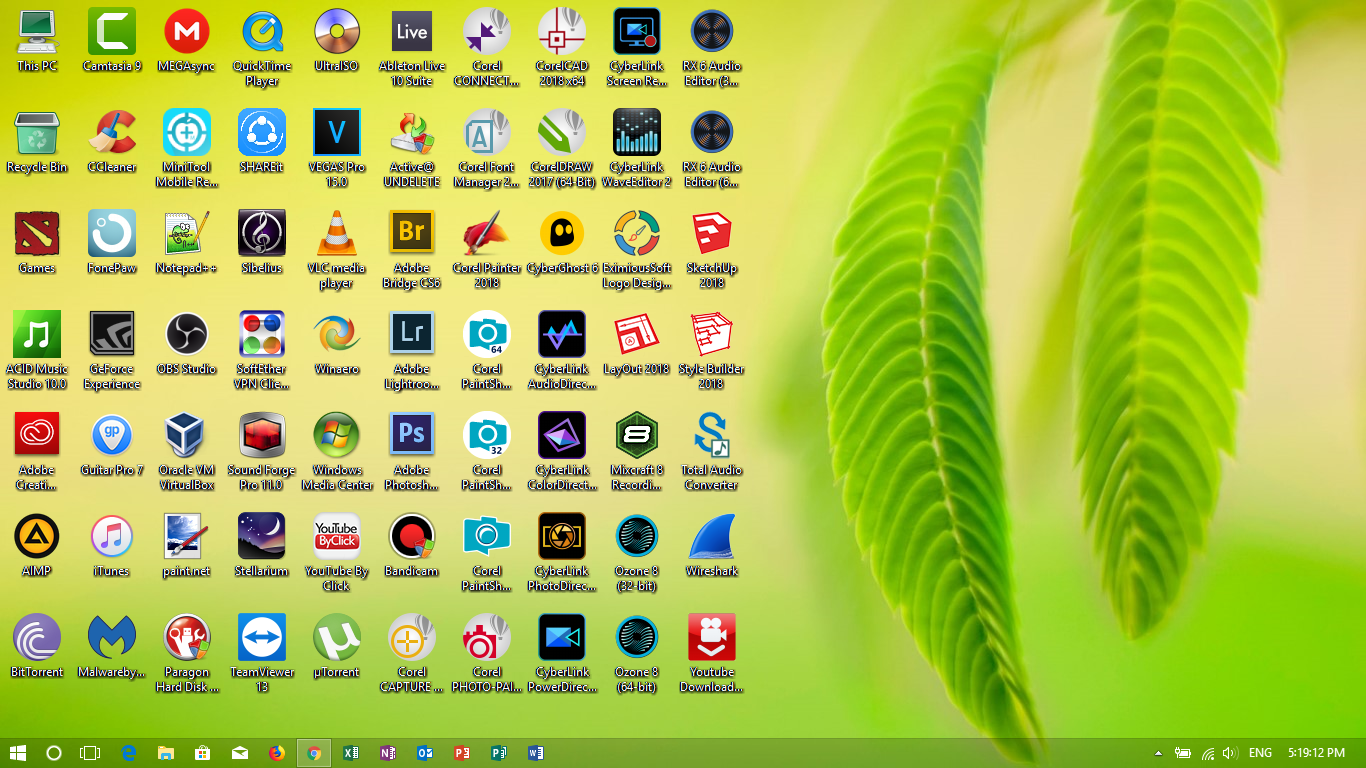Select the CorelCAD 2018 x64 icon

coord(562,31)
